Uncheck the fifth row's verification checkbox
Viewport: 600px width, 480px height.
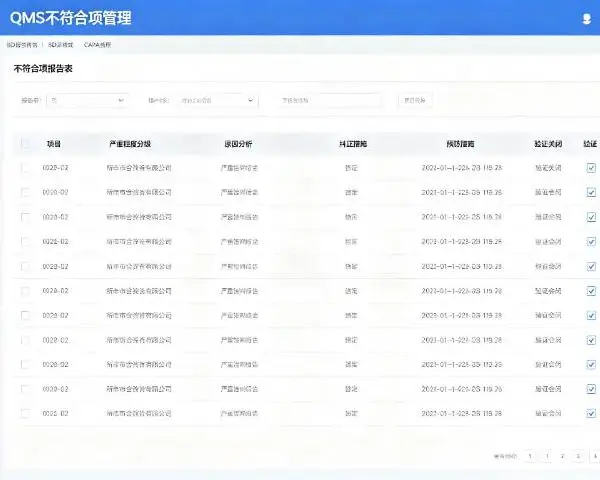point(591,266)
